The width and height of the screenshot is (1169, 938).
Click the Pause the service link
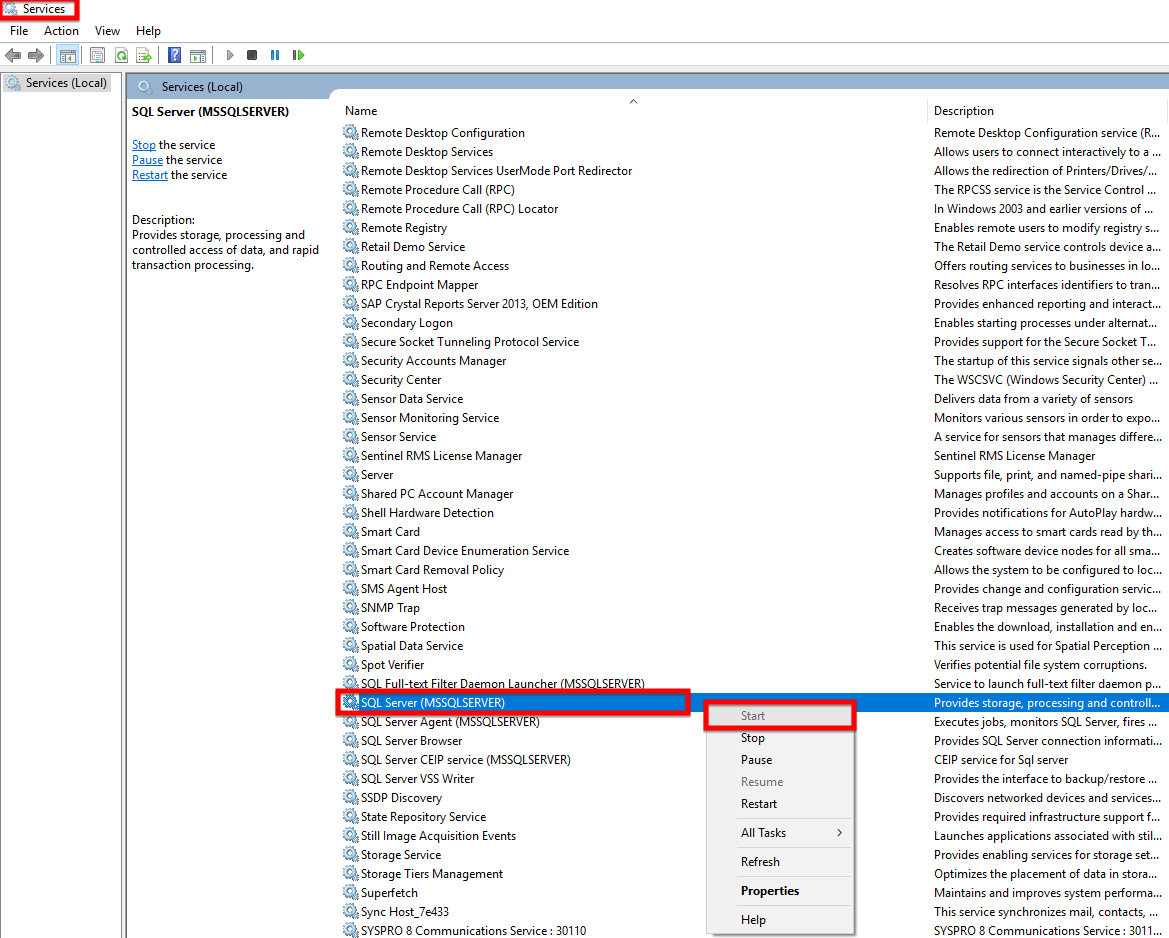[147, 160]
